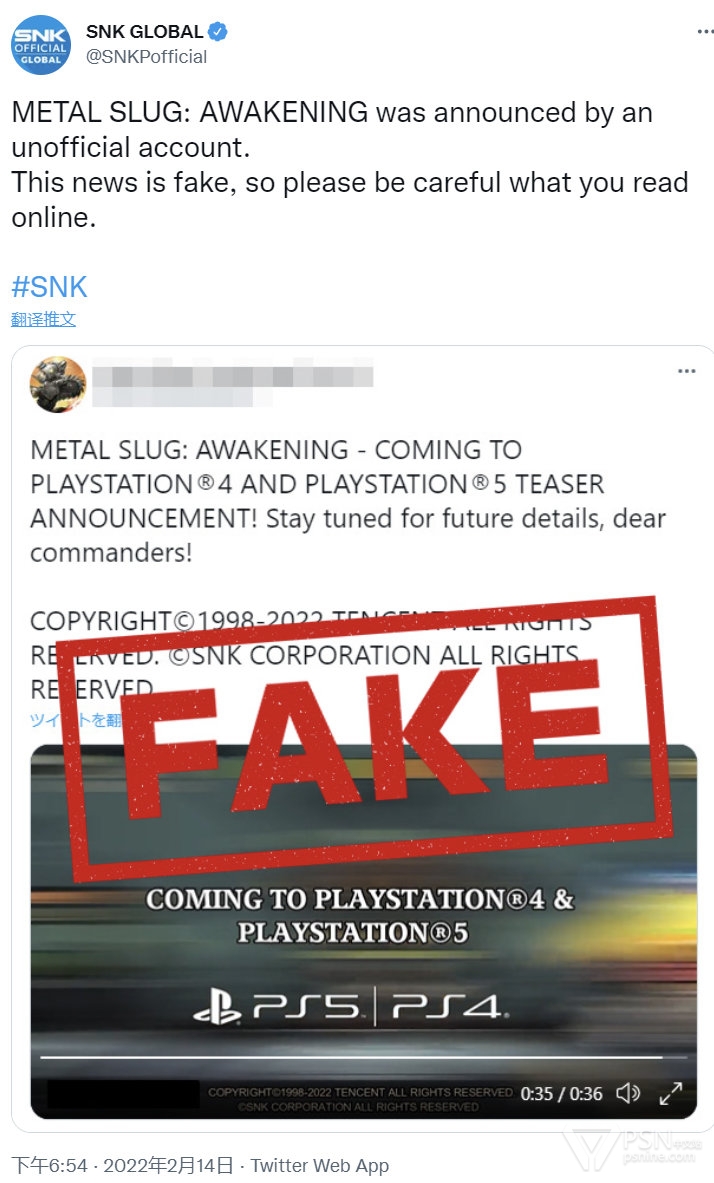Open quoted tweet's more options menu
Screen dimensions: 714x1183
(687, 370)
